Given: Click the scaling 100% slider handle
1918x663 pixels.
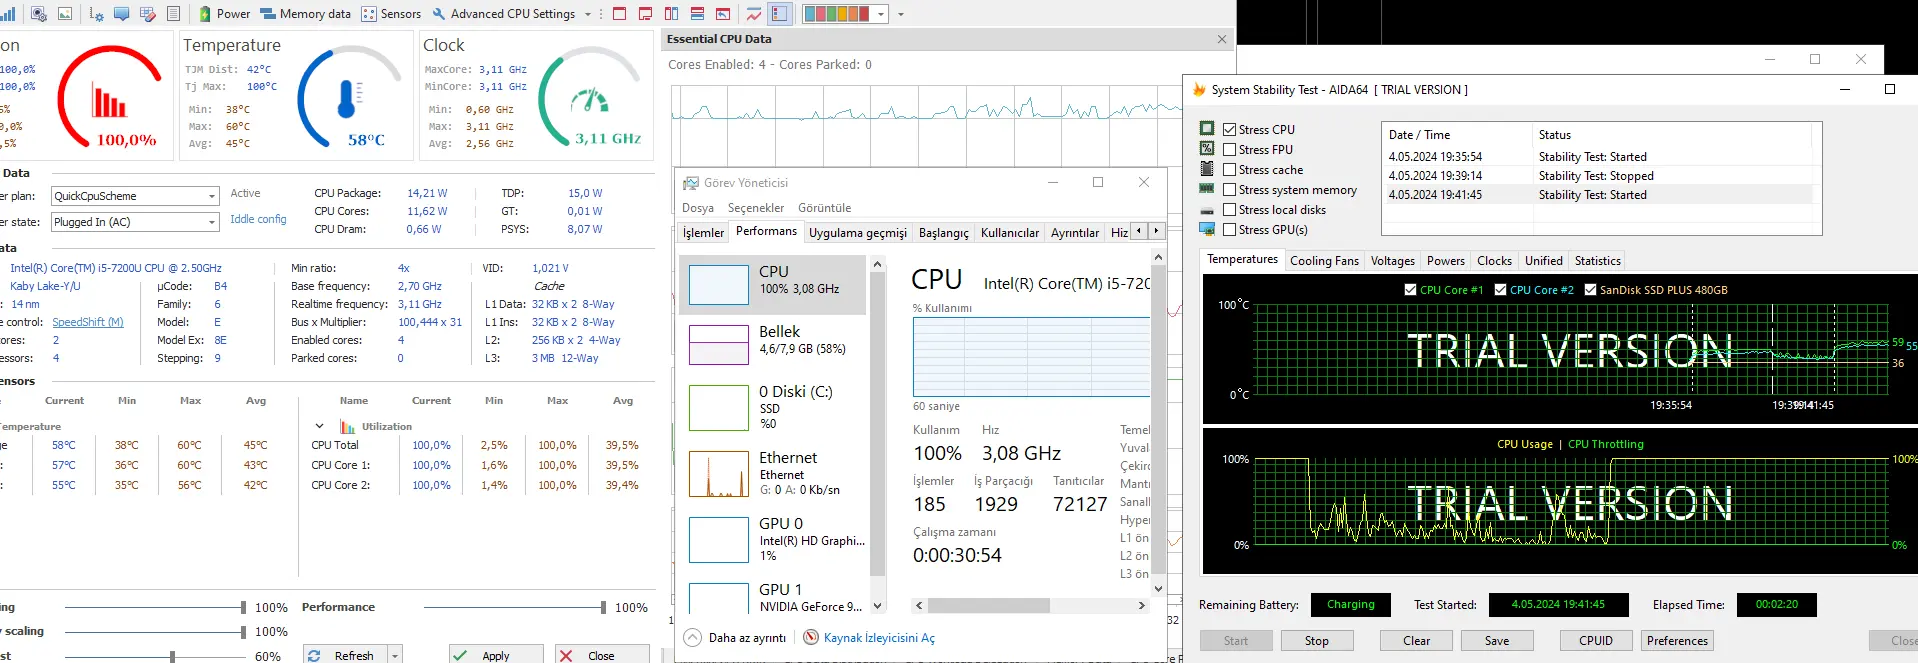Looking at the screenshot, I should [243, 631].
